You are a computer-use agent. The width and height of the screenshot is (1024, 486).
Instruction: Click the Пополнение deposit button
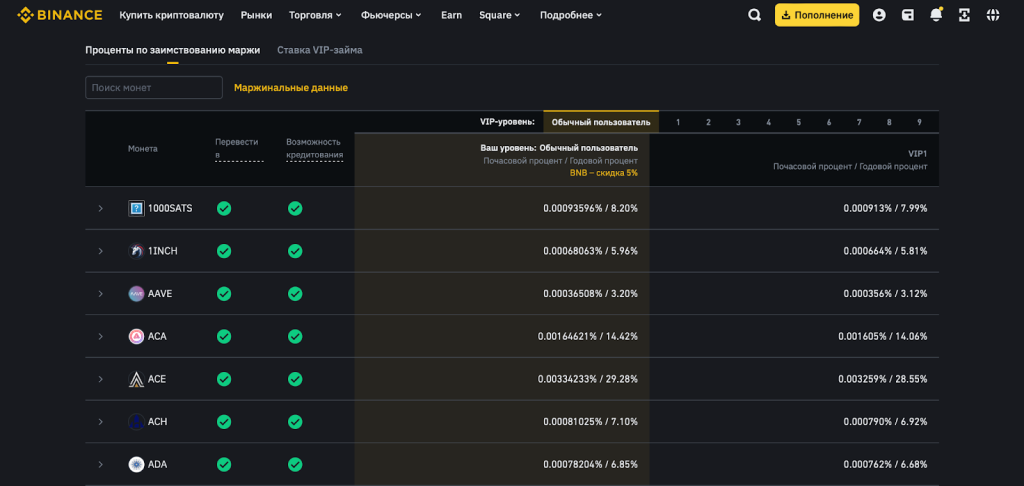817,15
